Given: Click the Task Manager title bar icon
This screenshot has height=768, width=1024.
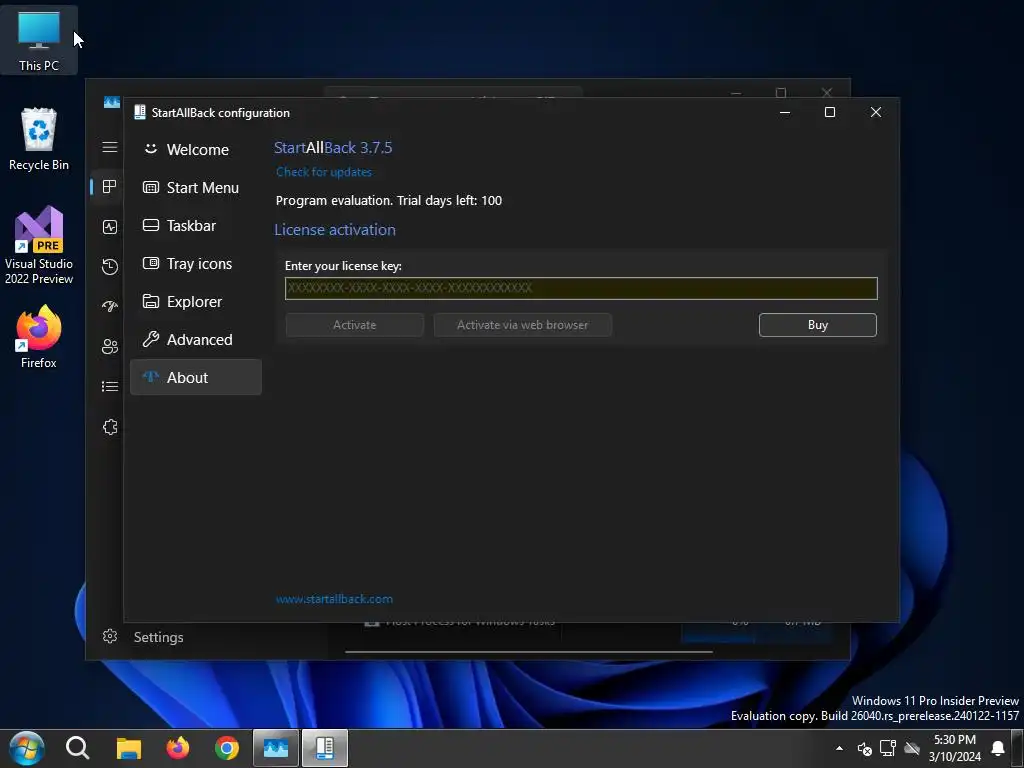Looking at the screenshot, I should pos(112,103).
